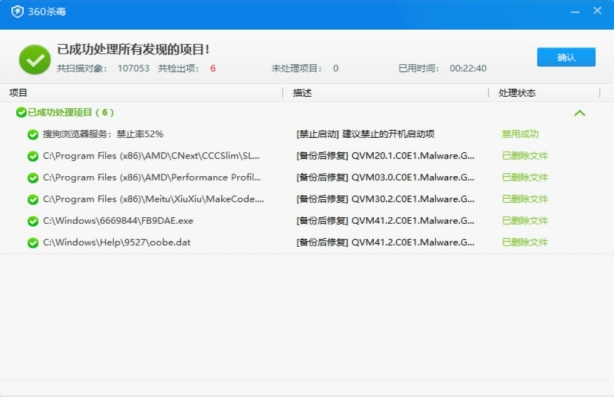
Task: Collapse the 已成功处理项目 group with chevron
Action: pos(580,113)
